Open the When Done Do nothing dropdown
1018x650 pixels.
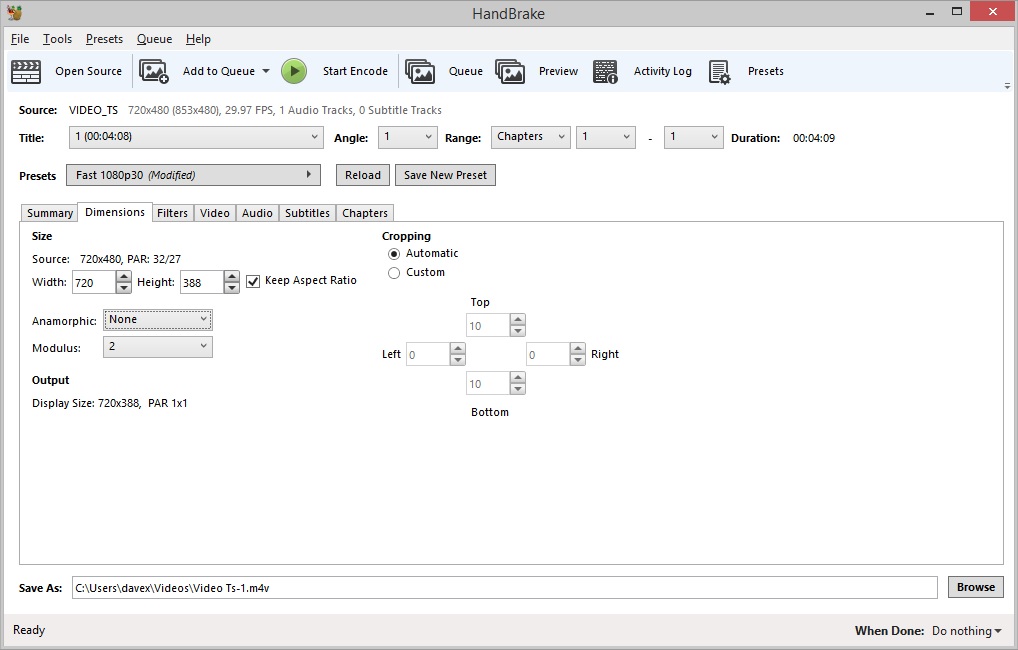coord(967,631)
